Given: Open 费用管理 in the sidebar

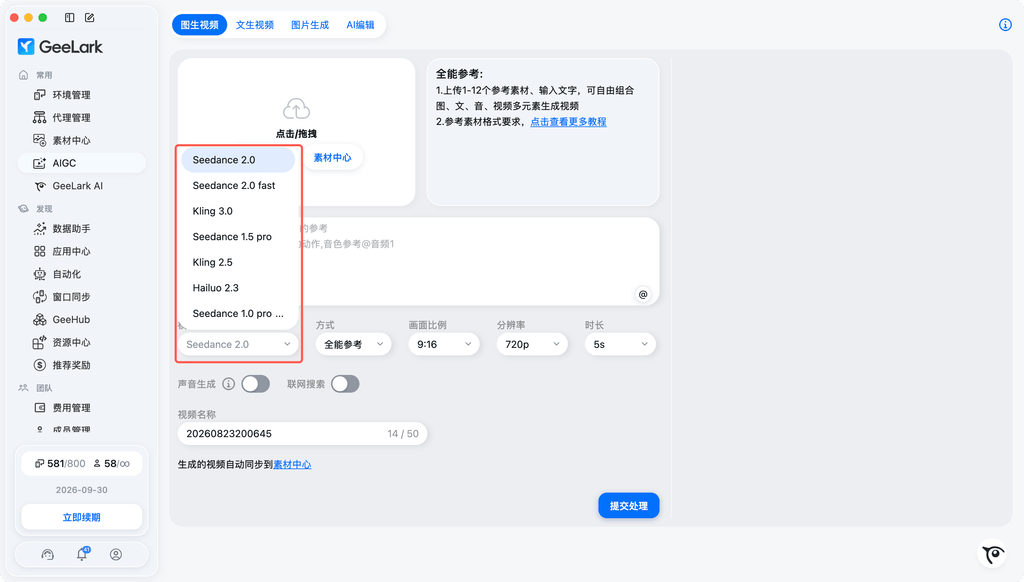Looking at the screenshot, I should [x=82, y=408].
